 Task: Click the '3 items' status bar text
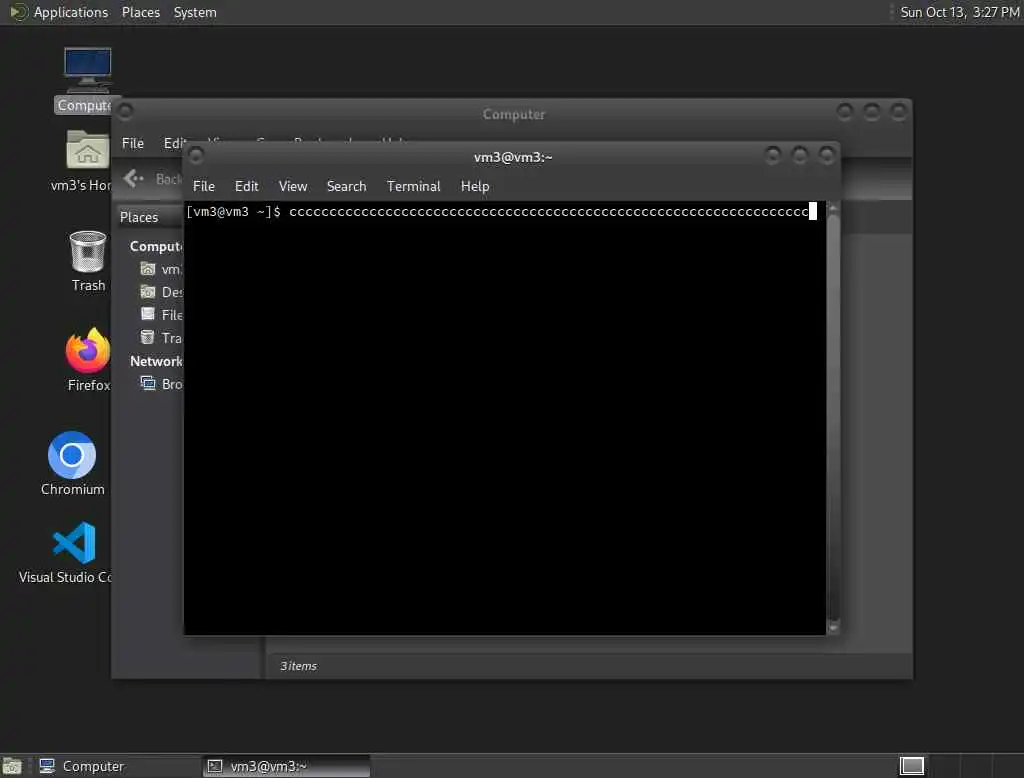coord(298,666)
